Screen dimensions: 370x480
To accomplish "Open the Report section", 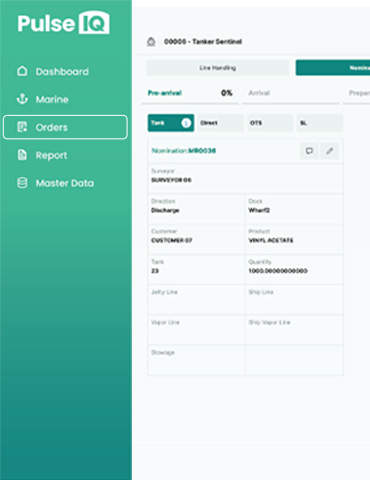I will [x=51, y=155].
